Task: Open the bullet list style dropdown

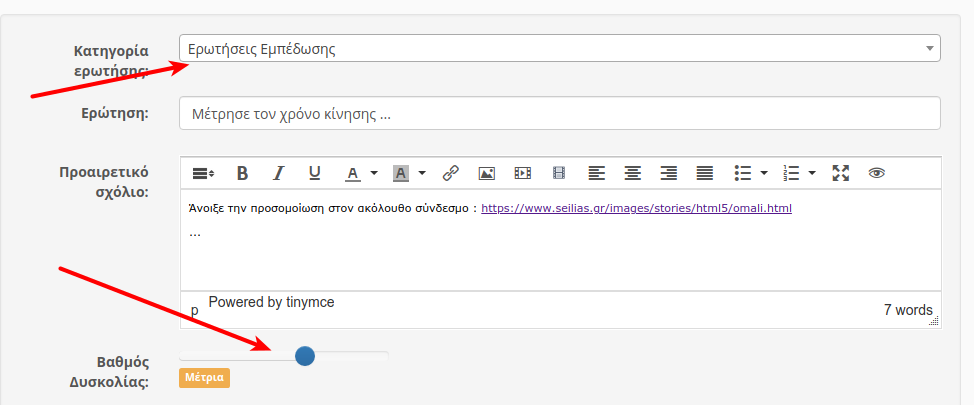Action: point(764,173)
